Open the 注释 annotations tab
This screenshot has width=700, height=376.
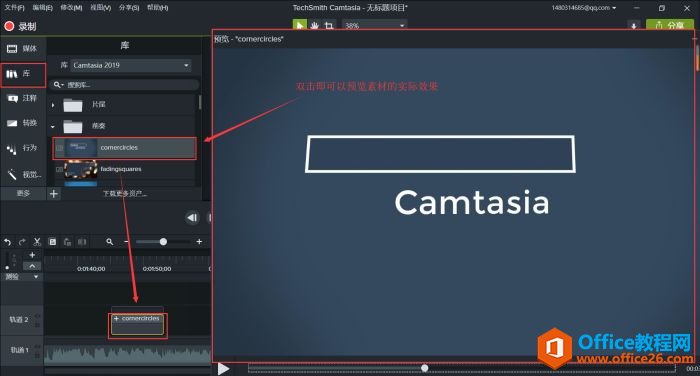pos(22,98)
